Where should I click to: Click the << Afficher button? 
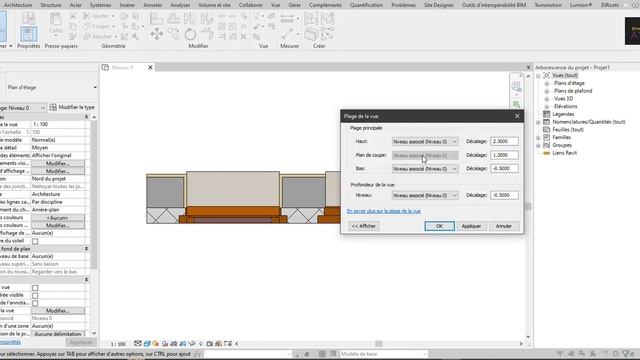pos(364,226)
